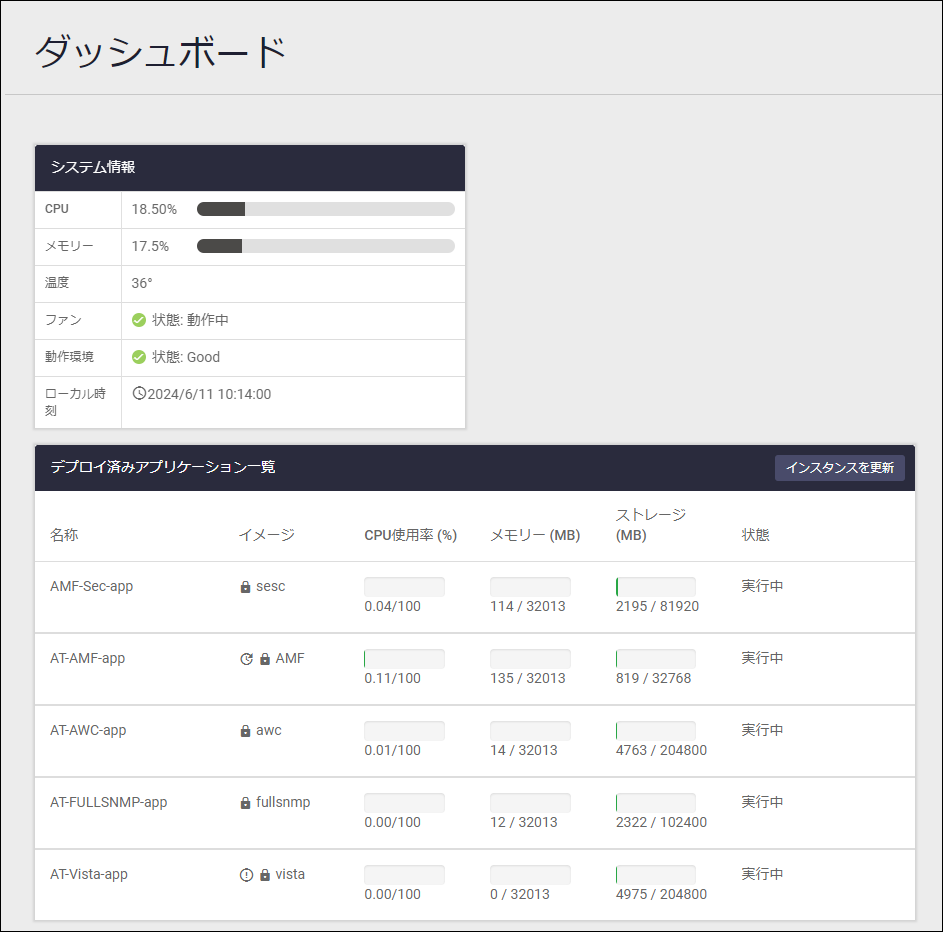Click the system メモリー usage bar

pos(326,246)
